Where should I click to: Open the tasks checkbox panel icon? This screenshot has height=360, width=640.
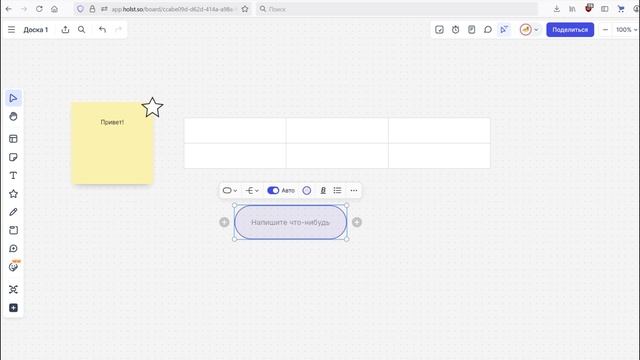click(x=439, y=29)
